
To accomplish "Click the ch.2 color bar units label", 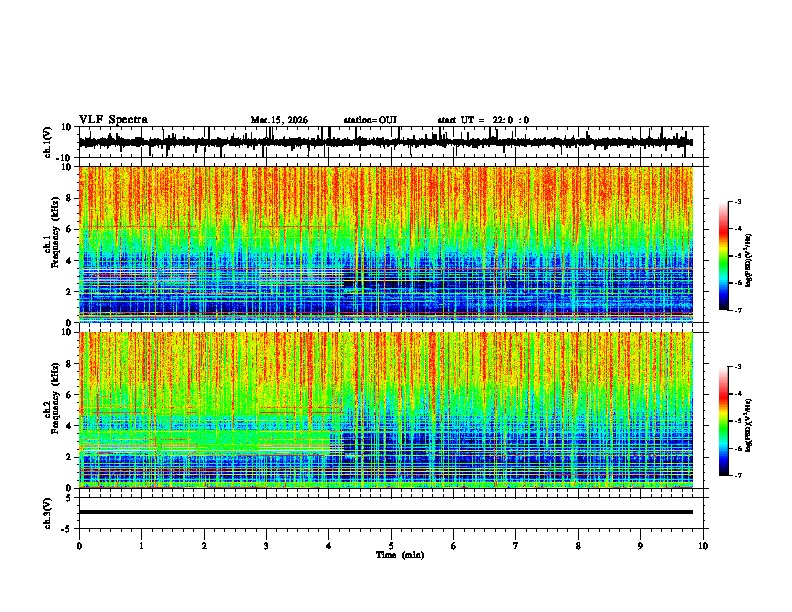I will (x=748, y=425).
